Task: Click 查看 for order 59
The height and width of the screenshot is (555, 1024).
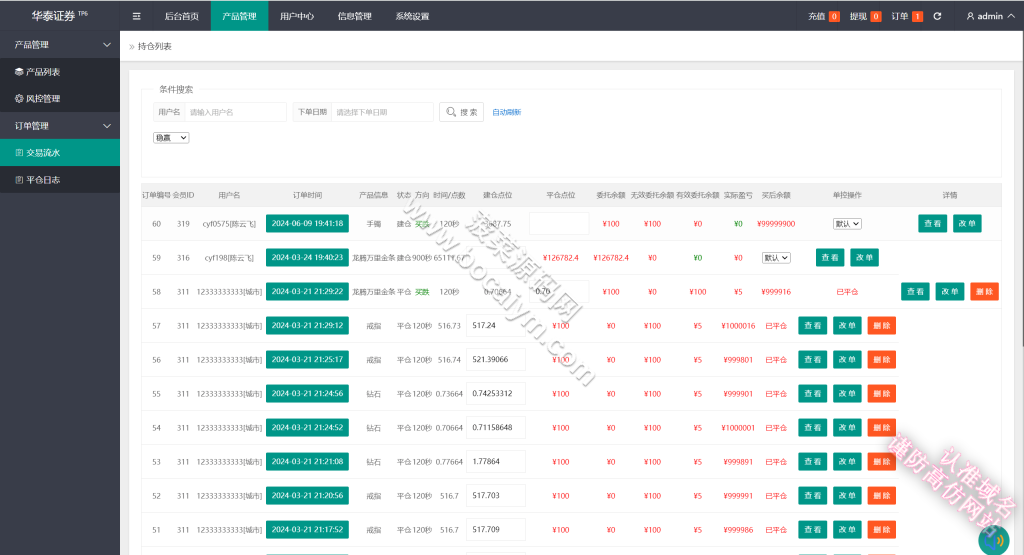Action: pyautogui.click(x=830, y=258)
